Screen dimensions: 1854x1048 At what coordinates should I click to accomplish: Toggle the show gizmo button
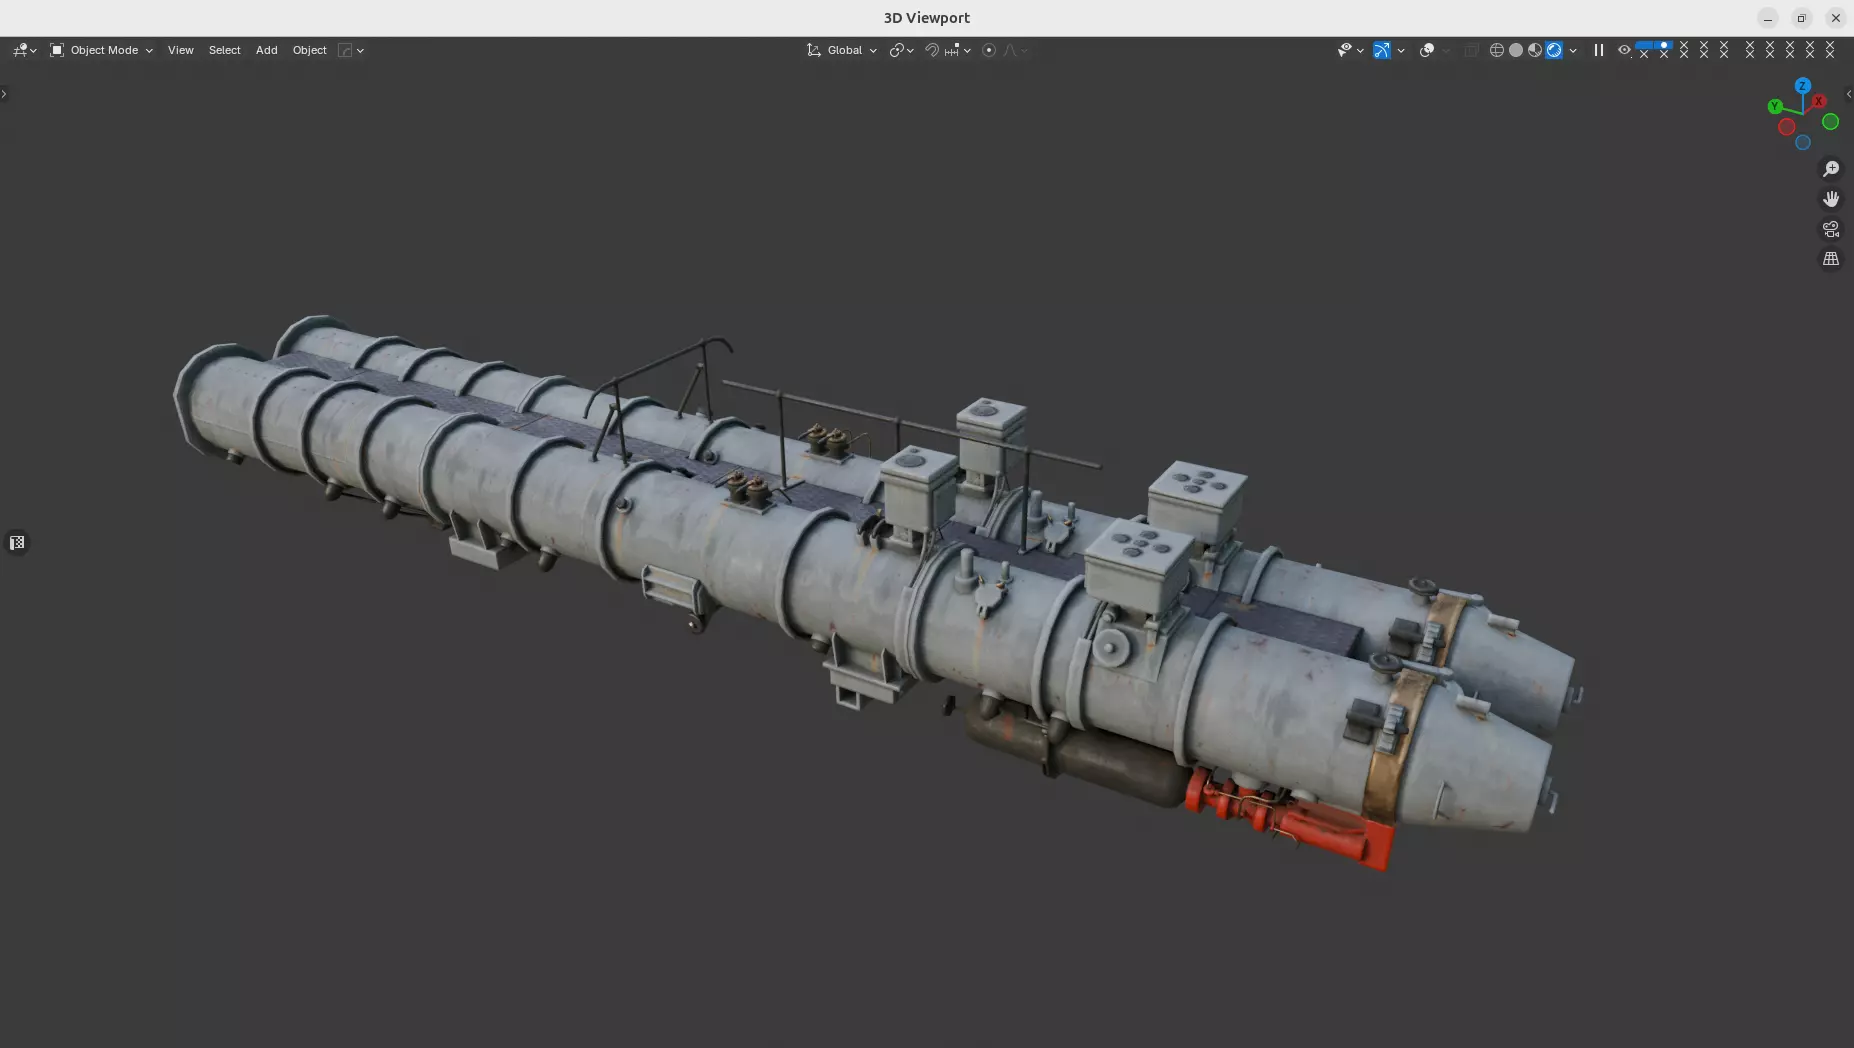tap(1381, 50)
